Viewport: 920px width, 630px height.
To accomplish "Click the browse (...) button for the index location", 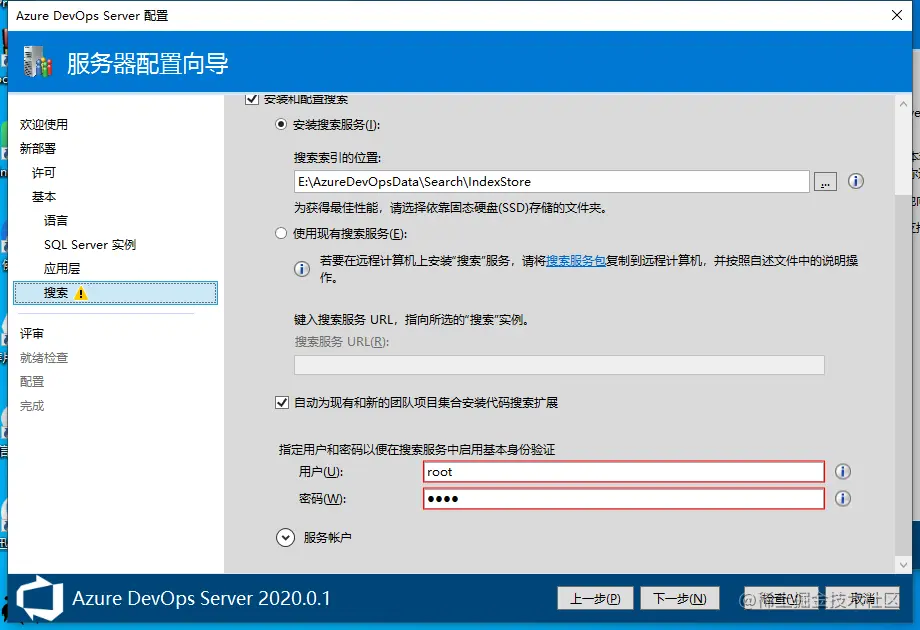I will point(825,182).
